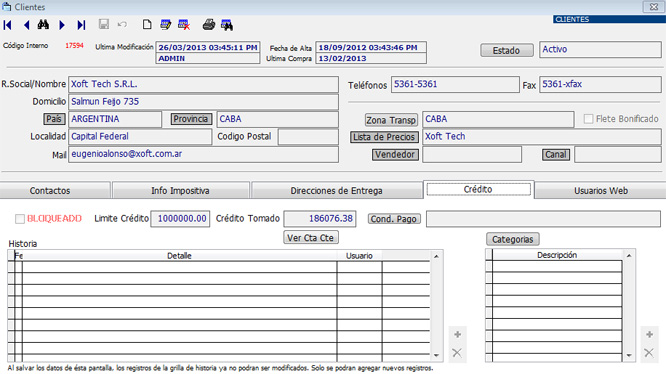This screenshot has height=374, width=666.
Task: Click the Teléfonos field 5361-5361
Action: pos(455,84)
